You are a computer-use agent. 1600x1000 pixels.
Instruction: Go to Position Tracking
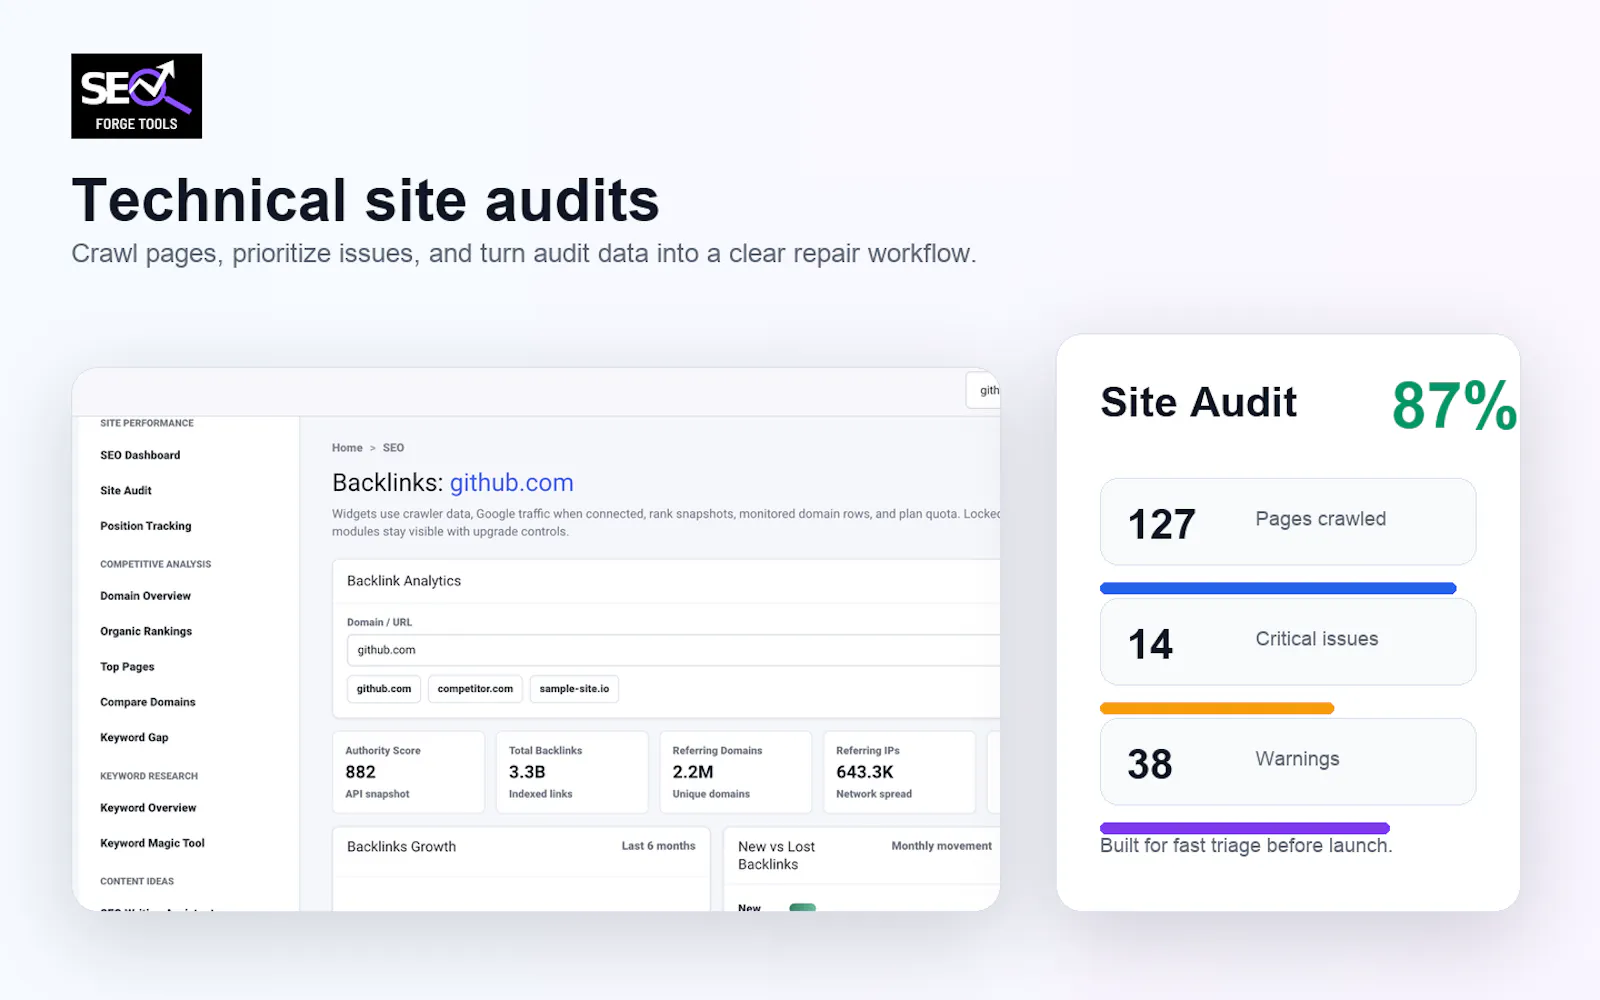pyautogui.click(x=146, y=526)
